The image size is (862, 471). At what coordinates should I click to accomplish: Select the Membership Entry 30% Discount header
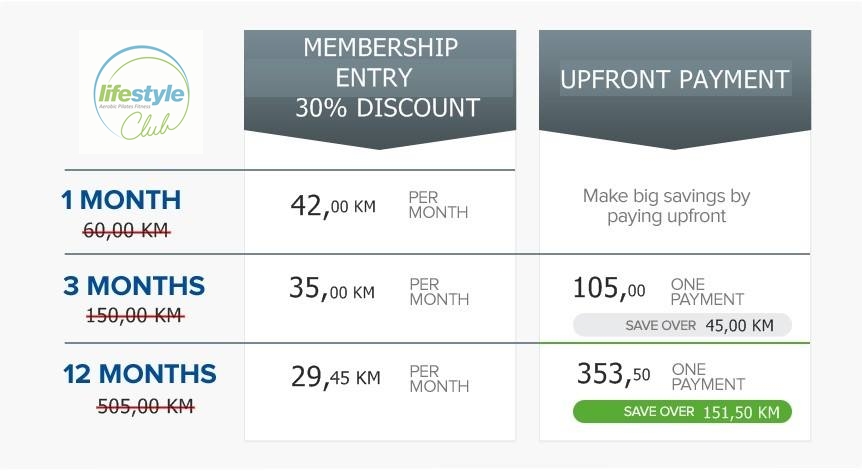click(380, 78)
